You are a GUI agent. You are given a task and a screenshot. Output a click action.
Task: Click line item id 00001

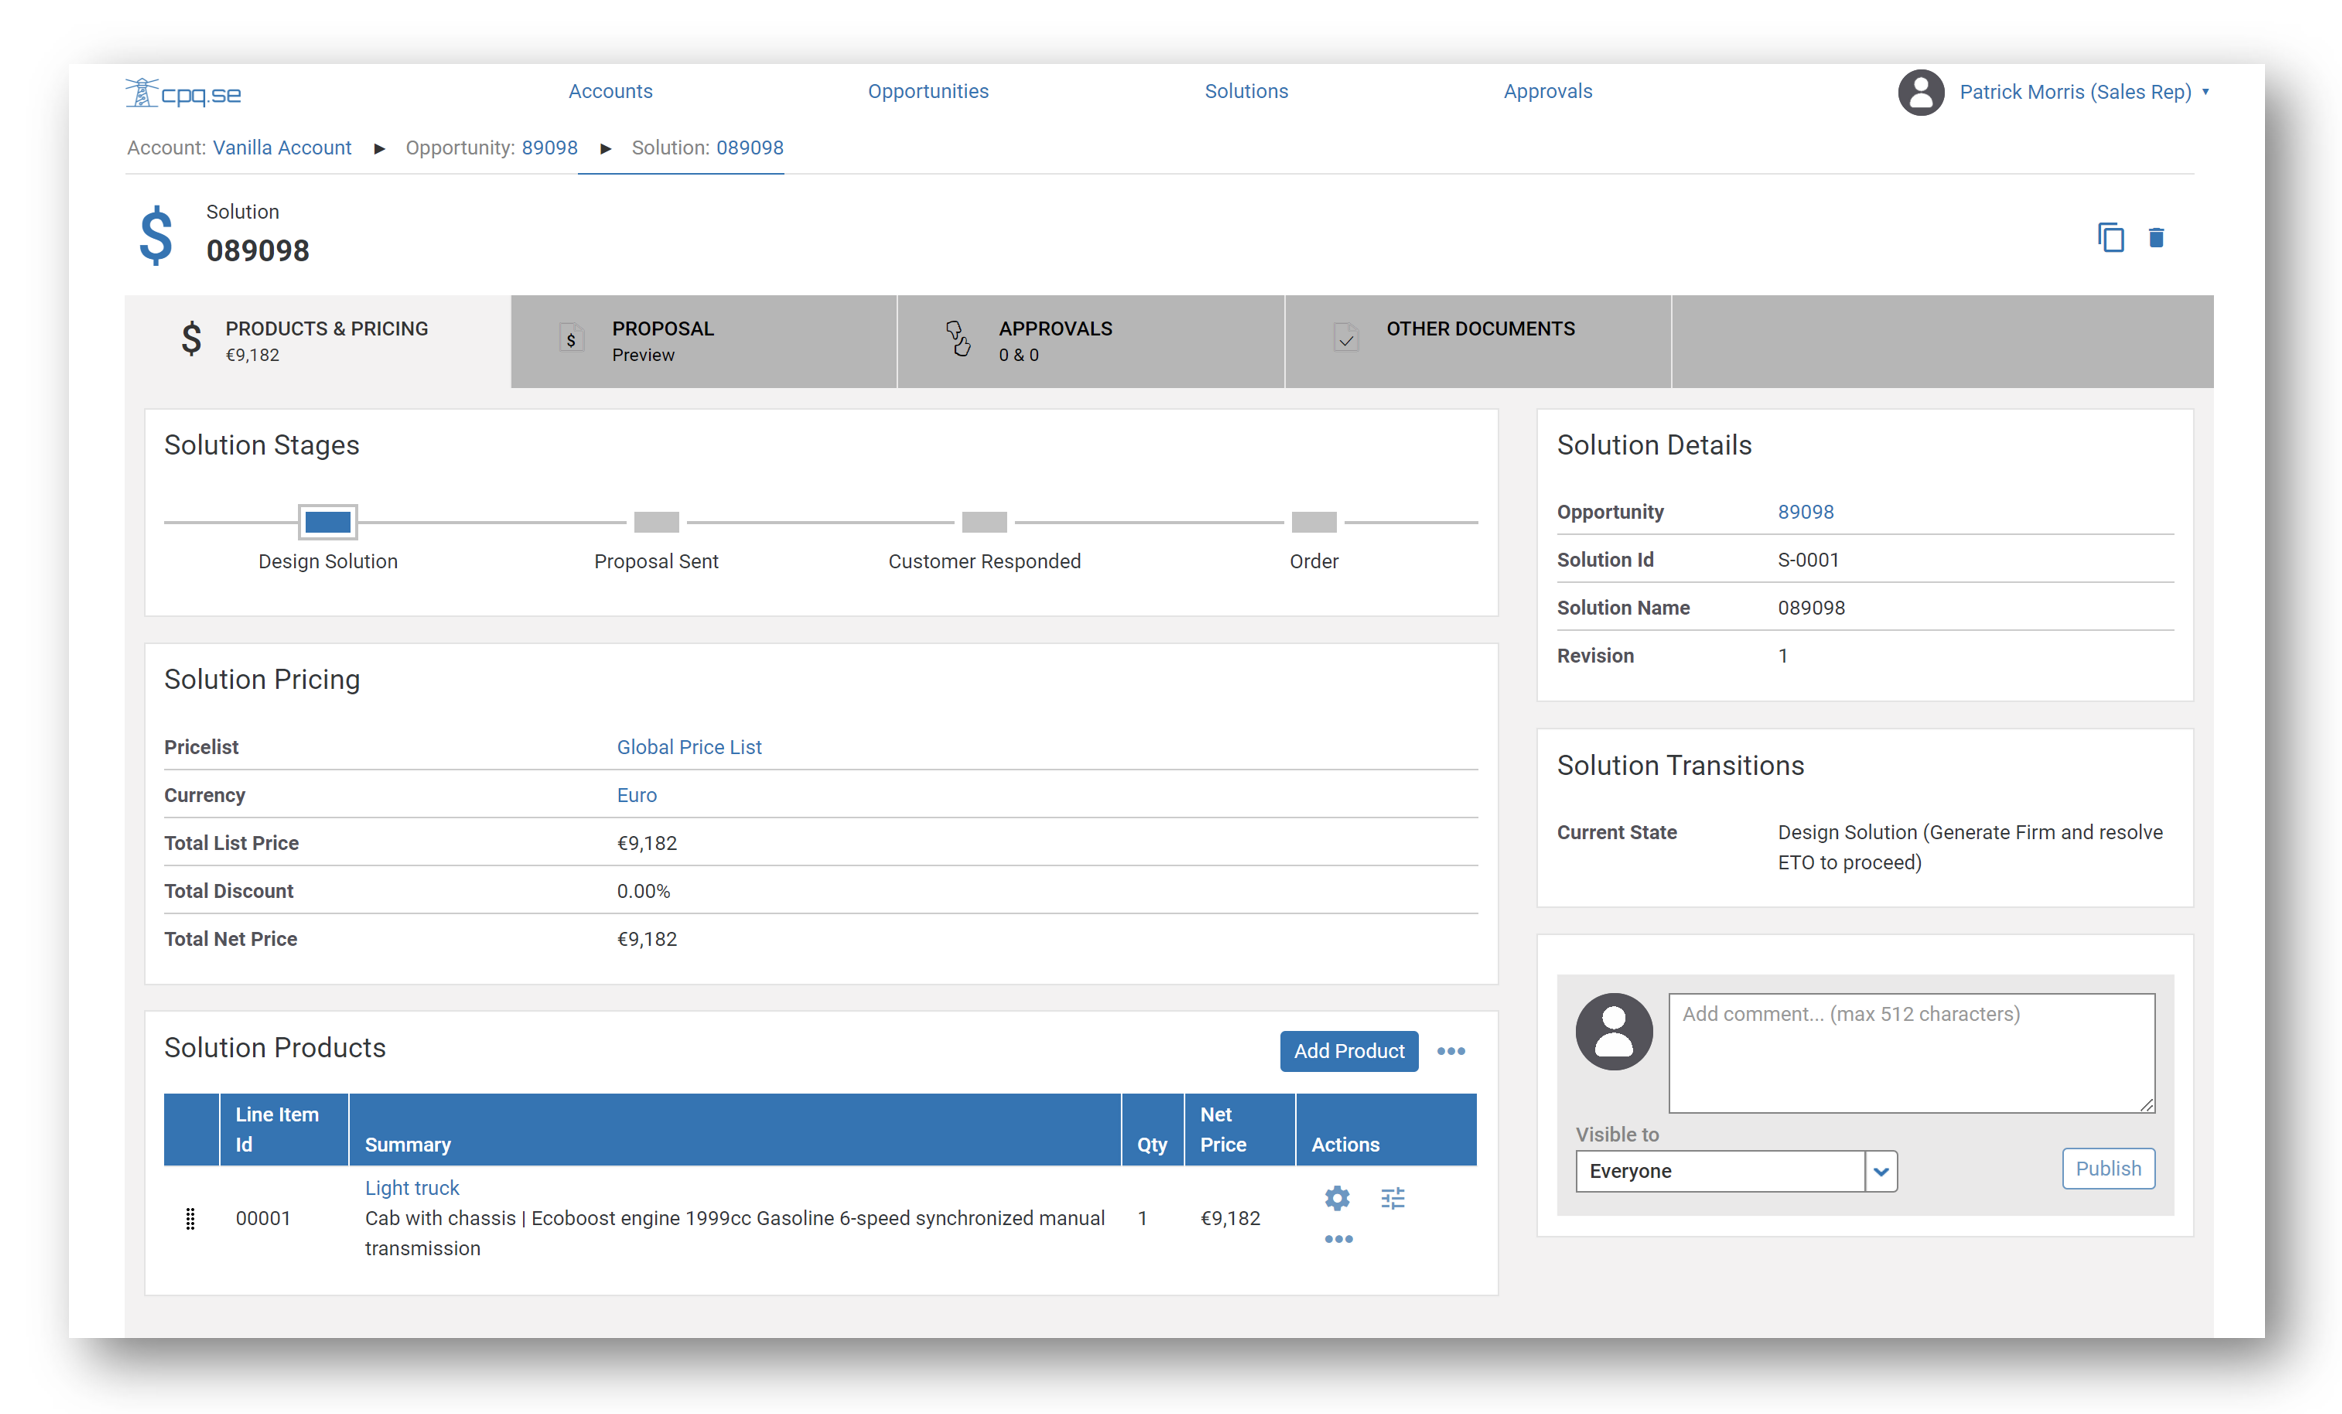tap(263, 1218)
